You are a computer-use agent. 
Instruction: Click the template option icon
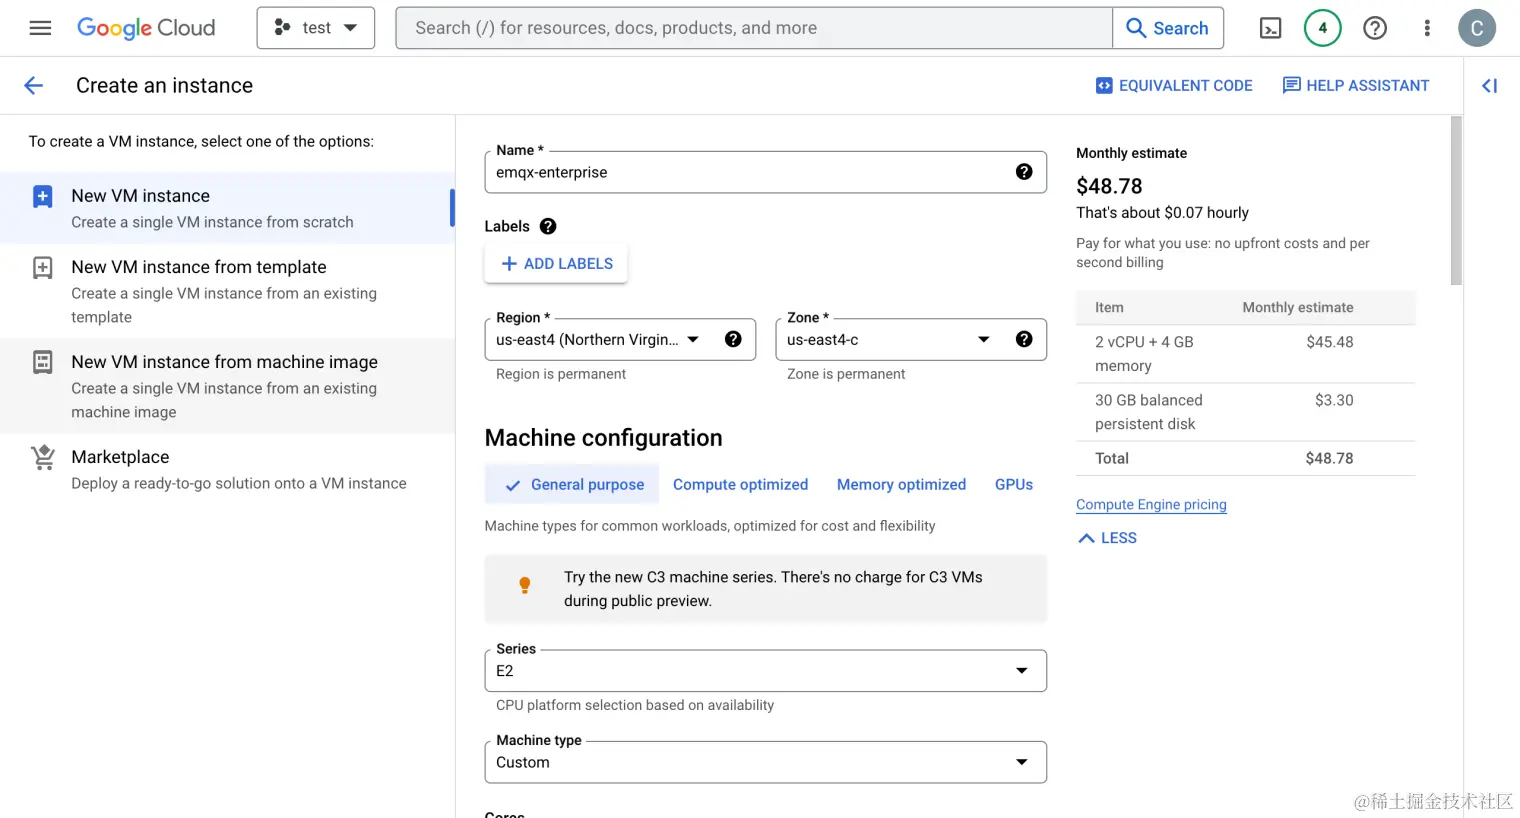(x=42, y=267)
